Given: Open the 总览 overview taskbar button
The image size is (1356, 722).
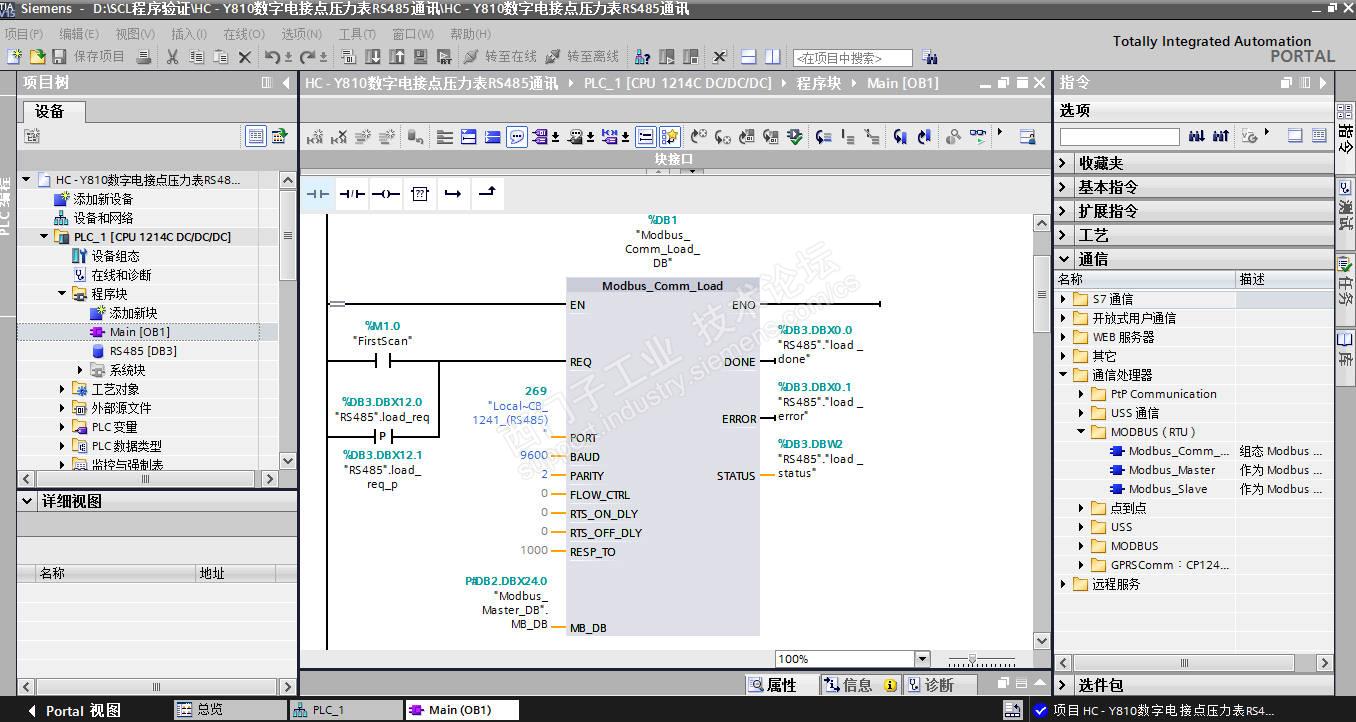Looking at the screenshot, I should 230,710.
